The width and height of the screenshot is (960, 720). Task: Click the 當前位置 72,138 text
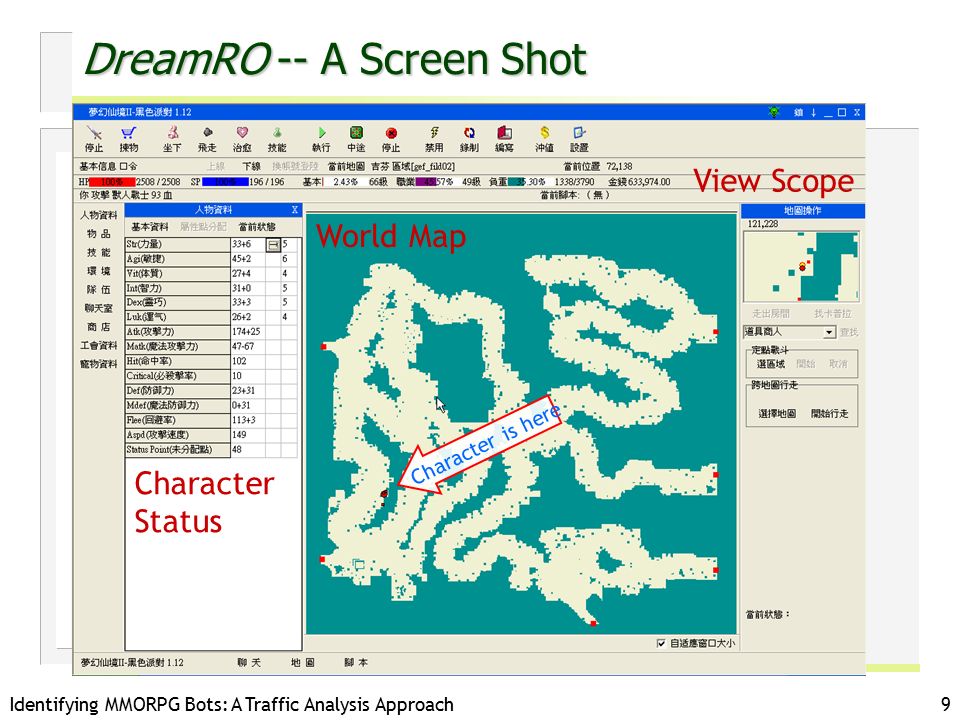[x=598, y=167]
